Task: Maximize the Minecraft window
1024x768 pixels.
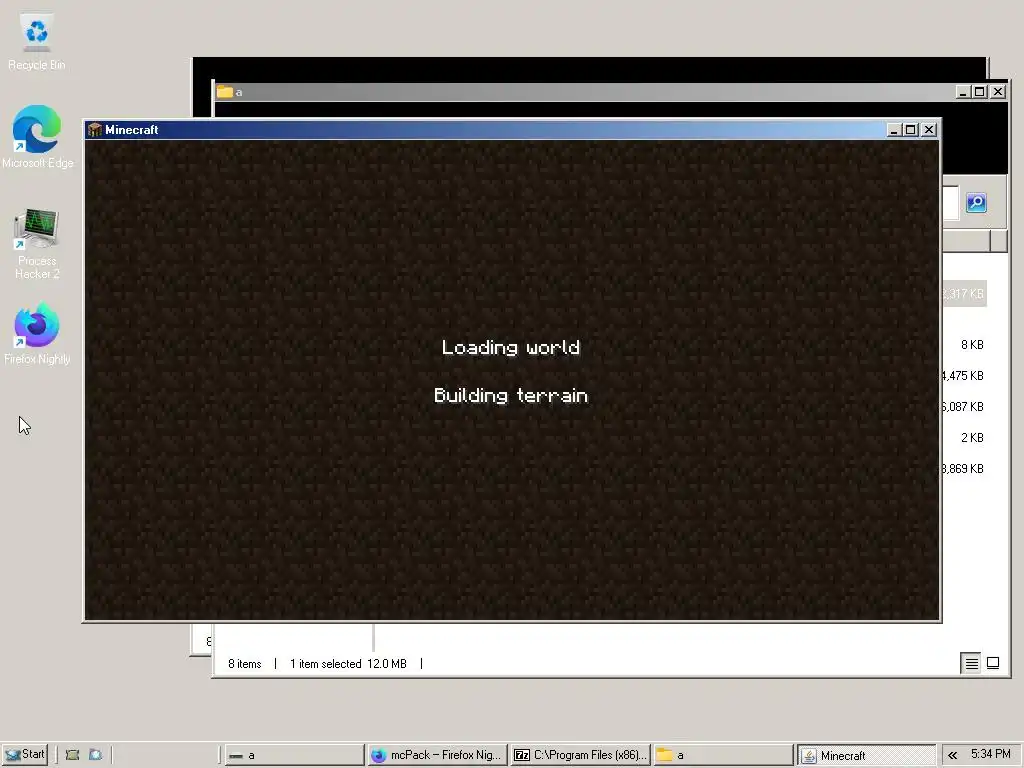Action: coord(910,130)
